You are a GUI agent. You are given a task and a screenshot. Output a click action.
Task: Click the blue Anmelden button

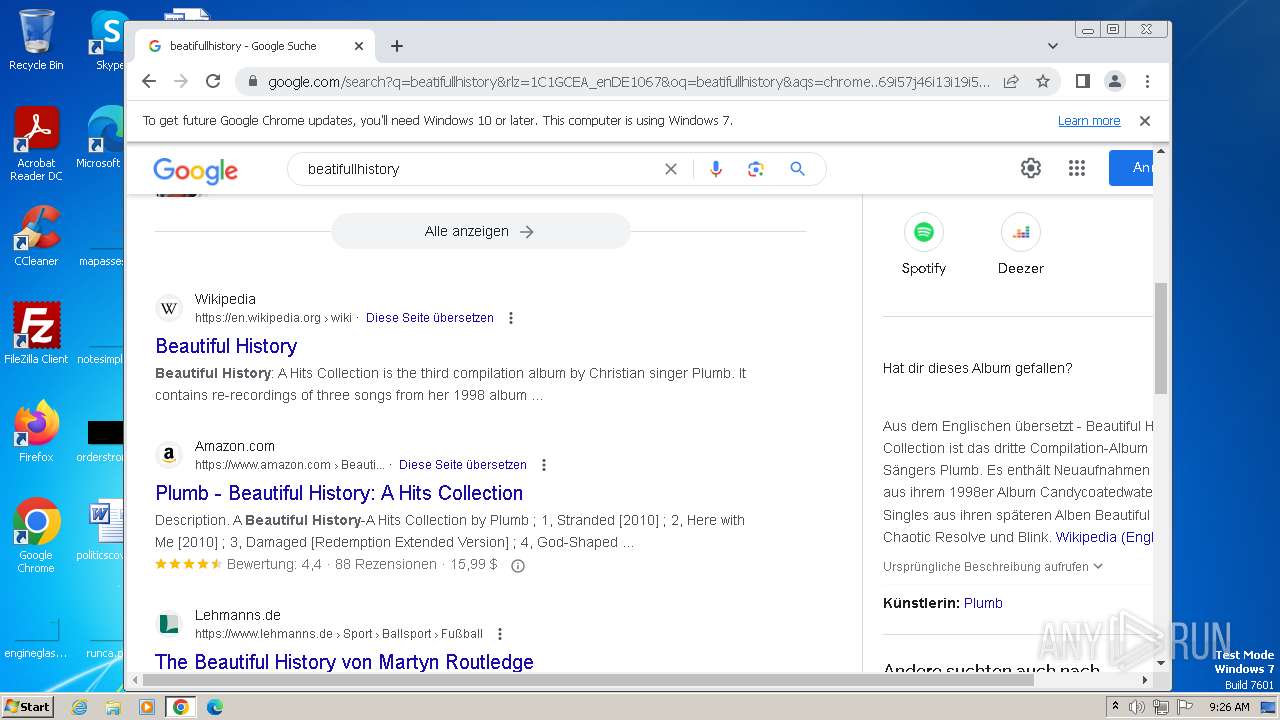pos(1131,168)
